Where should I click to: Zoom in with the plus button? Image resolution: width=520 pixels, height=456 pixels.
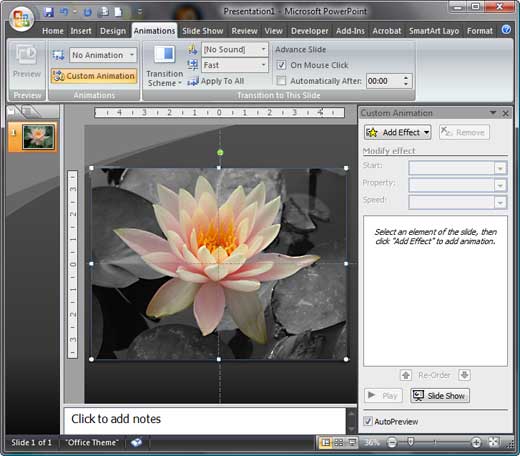(x=476, y=443)
